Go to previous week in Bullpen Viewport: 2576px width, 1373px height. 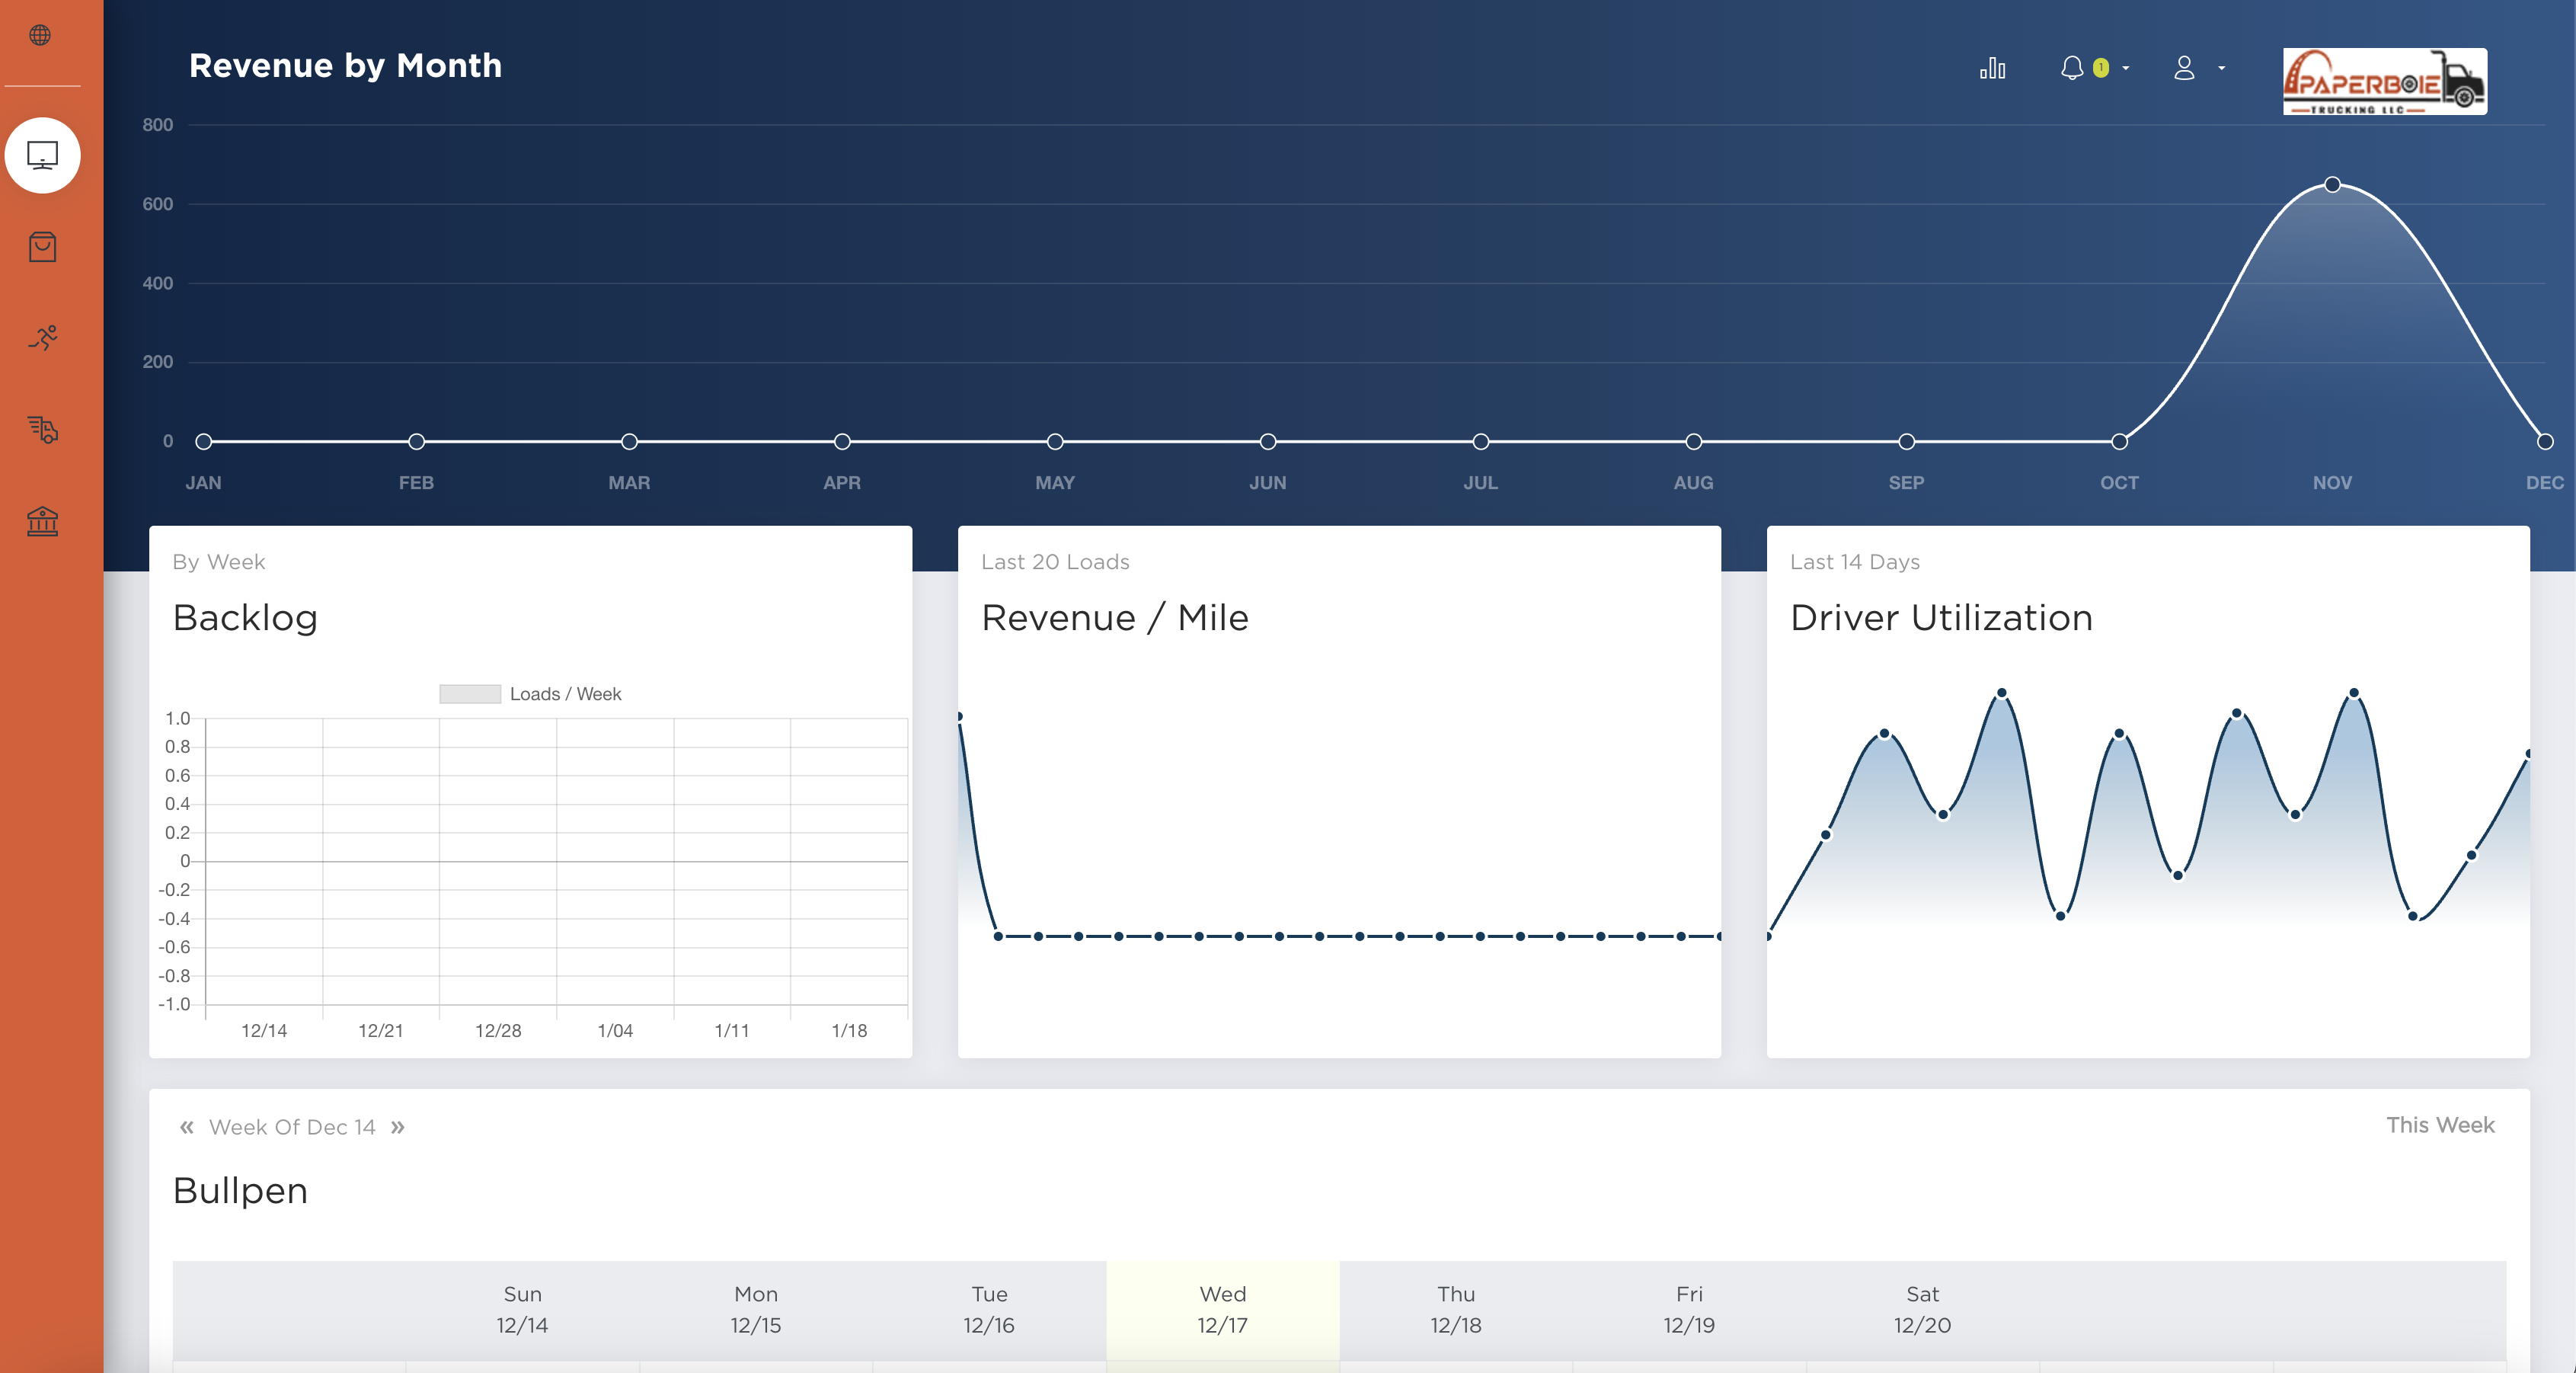186,1127
